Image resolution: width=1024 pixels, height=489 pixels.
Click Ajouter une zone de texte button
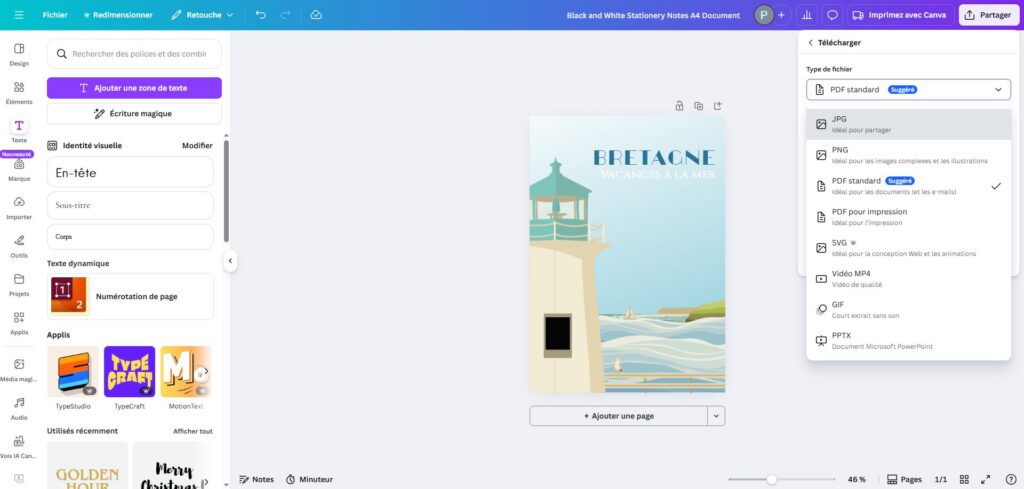(134, 88)
